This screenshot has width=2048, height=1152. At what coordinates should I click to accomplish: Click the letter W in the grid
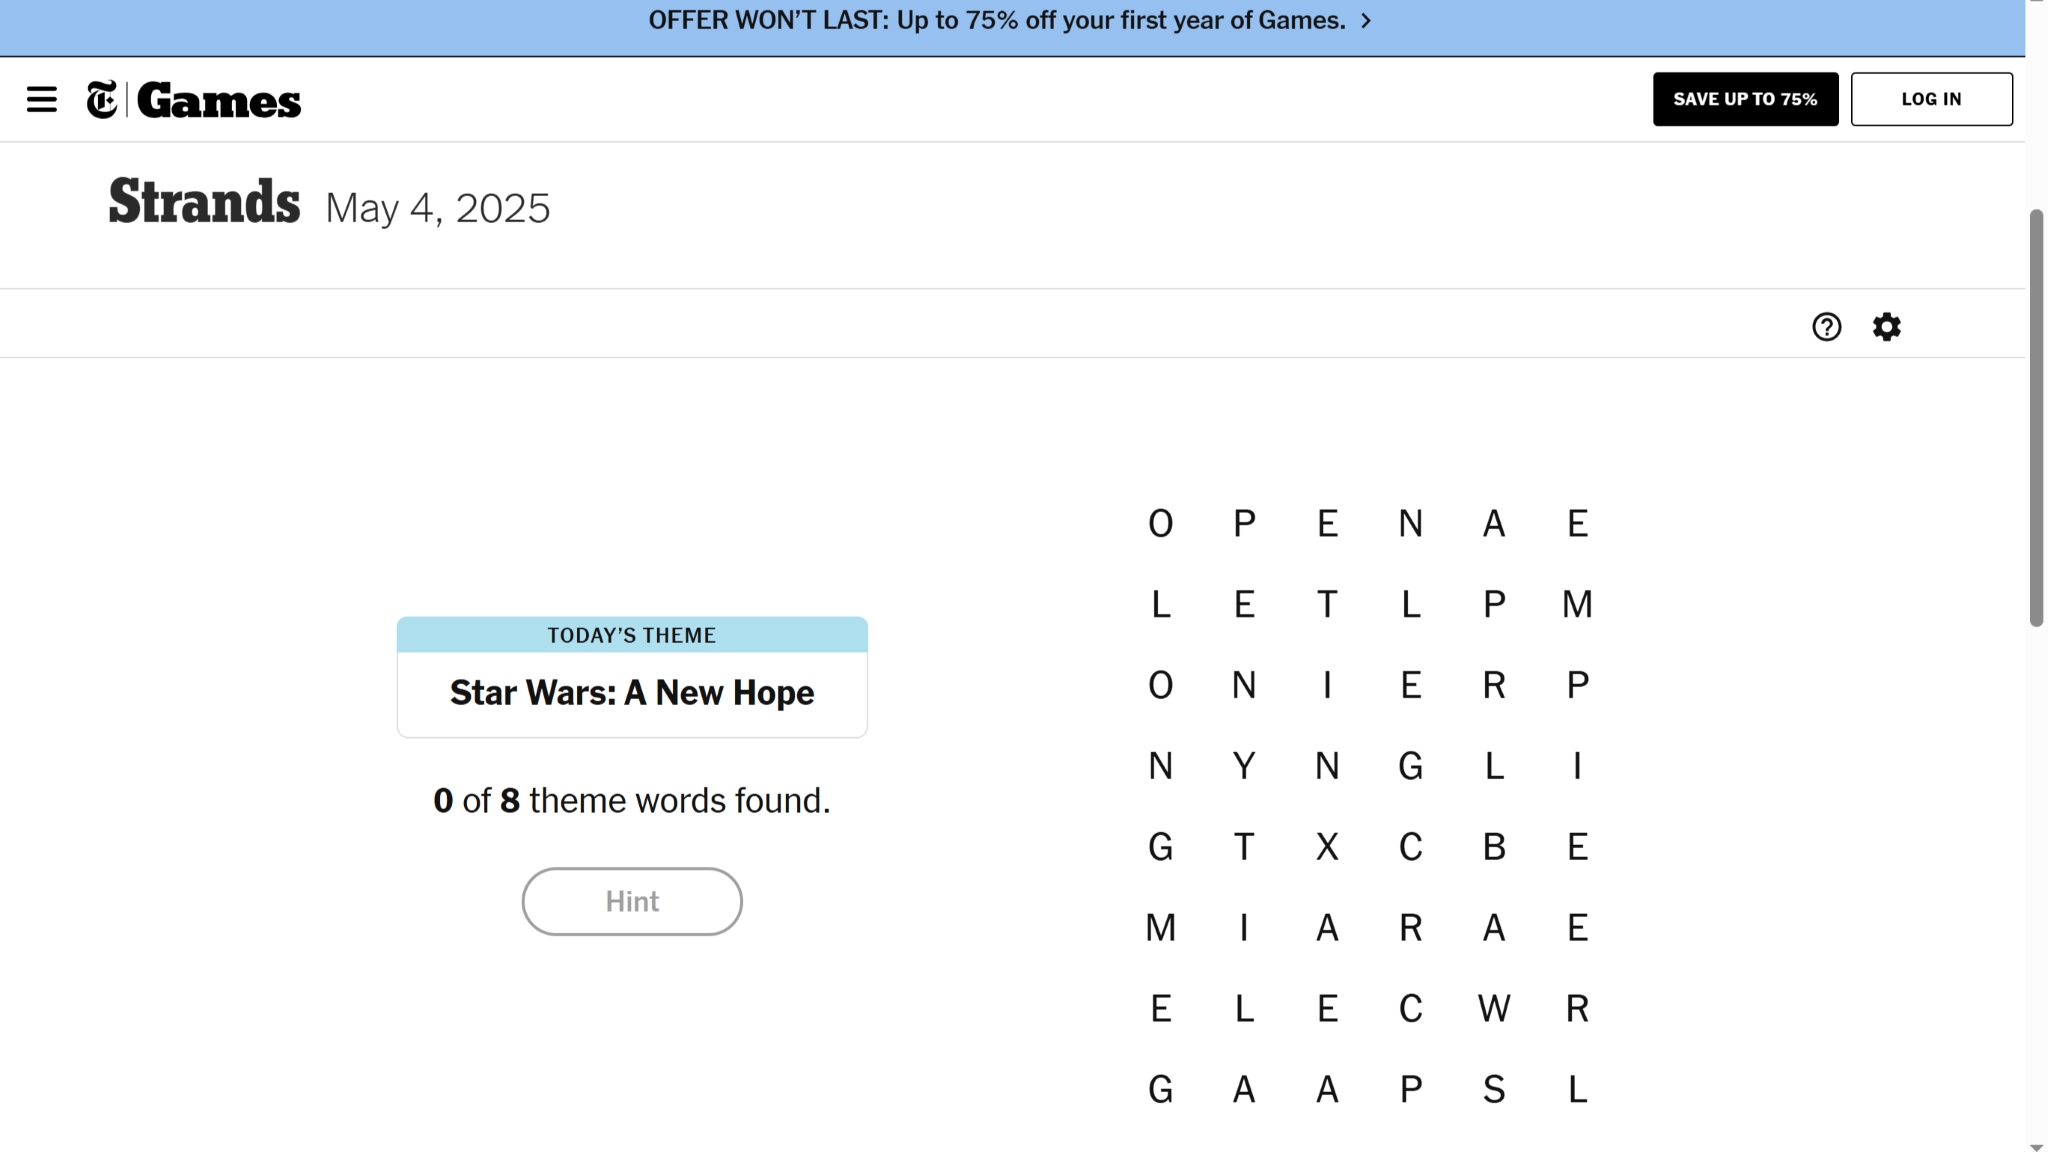pyautogui.click(x=1493, y=1008)
